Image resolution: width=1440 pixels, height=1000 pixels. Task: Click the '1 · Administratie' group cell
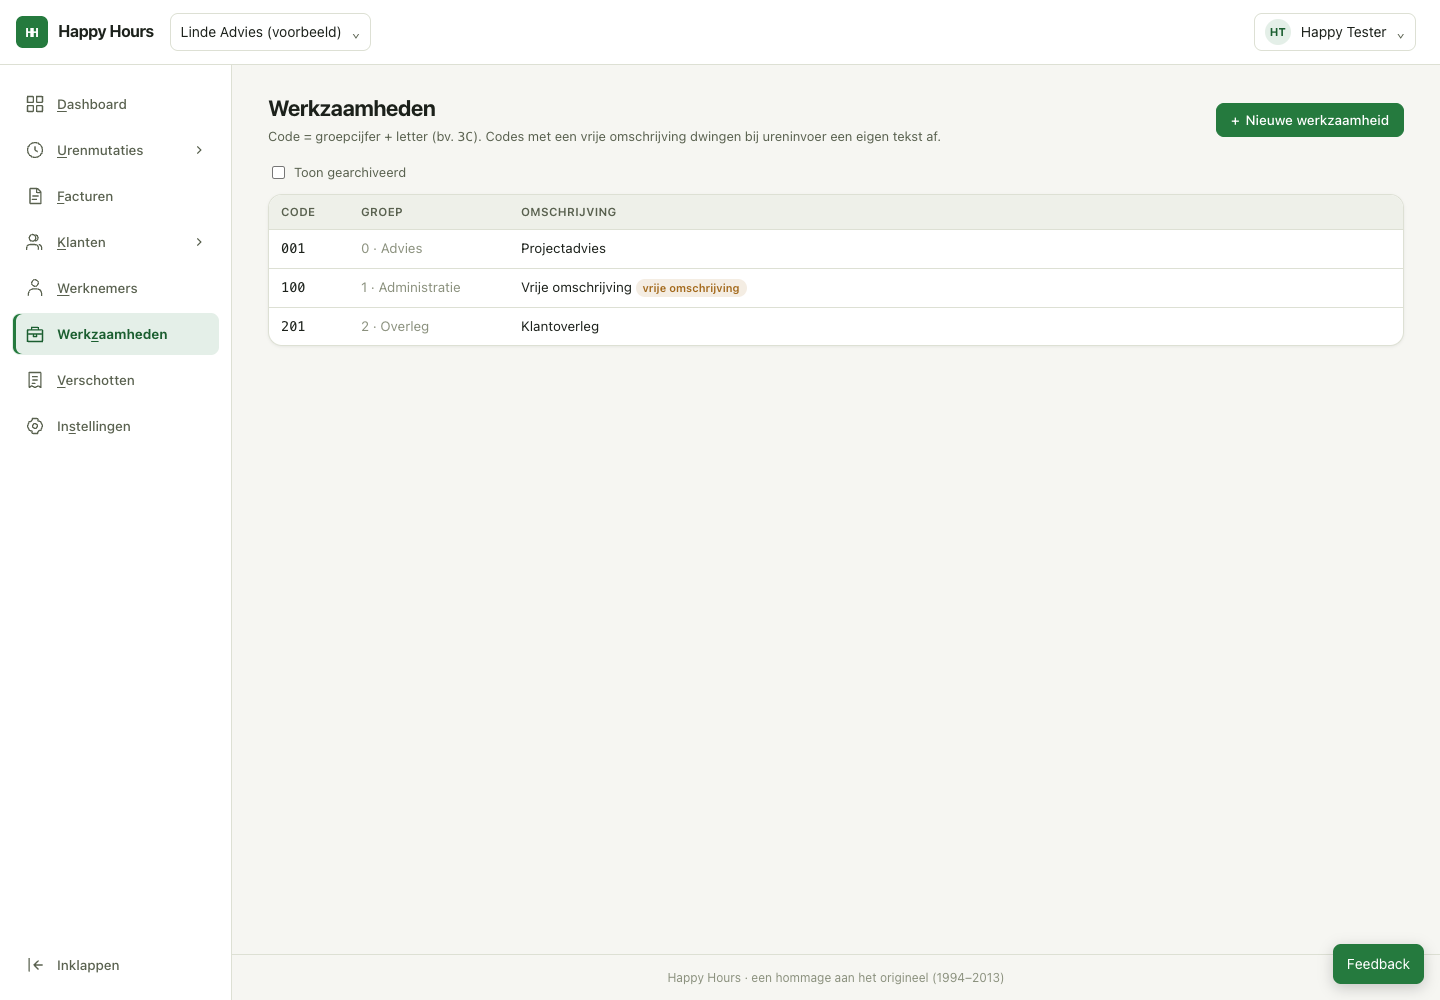(411, 288)
